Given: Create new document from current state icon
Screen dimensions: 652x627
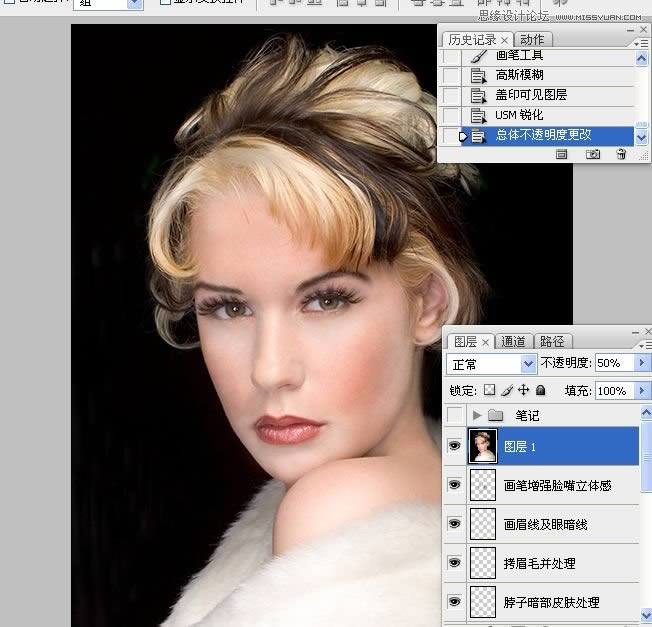Looking at the screenshot, I should click(x=562, y=154).
